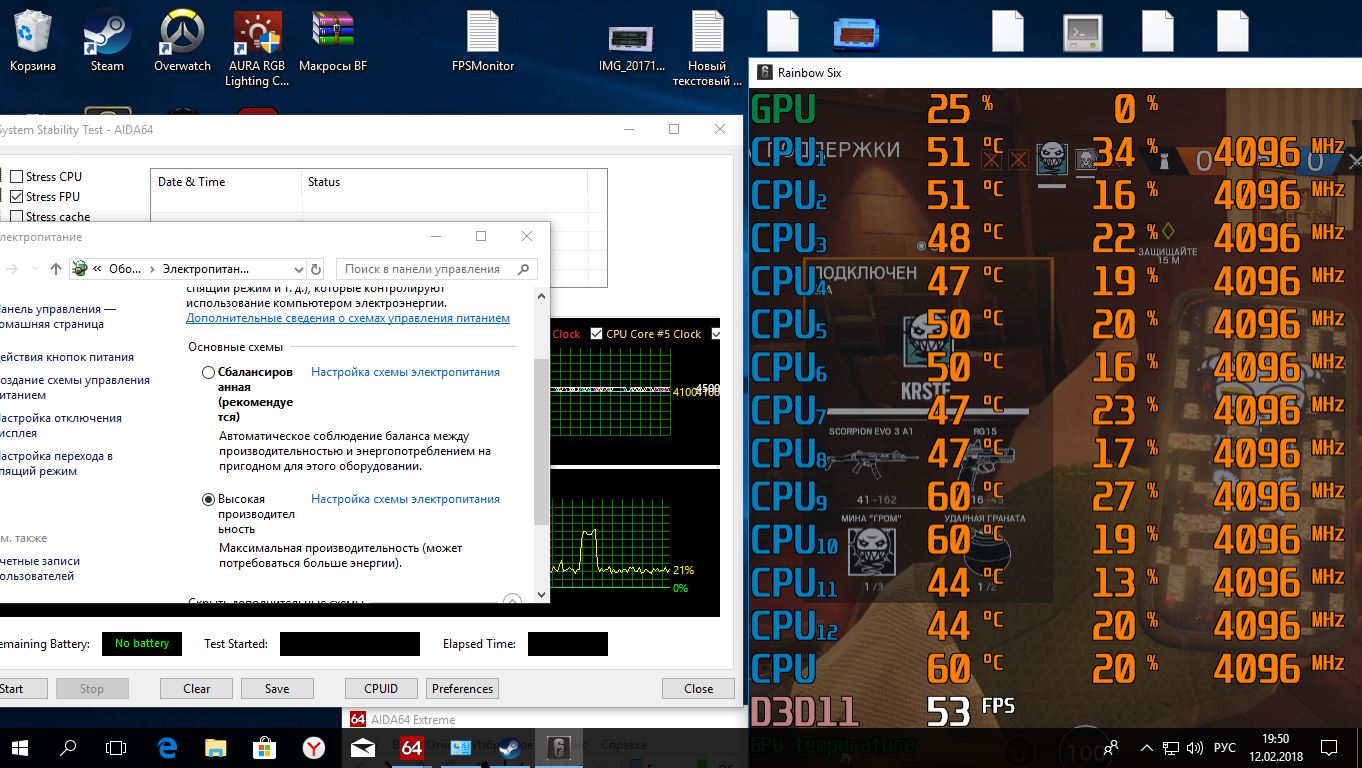The image size is (1362, 768).
Task: Open CPUID from the stability test window
Action: coord(381,688)
